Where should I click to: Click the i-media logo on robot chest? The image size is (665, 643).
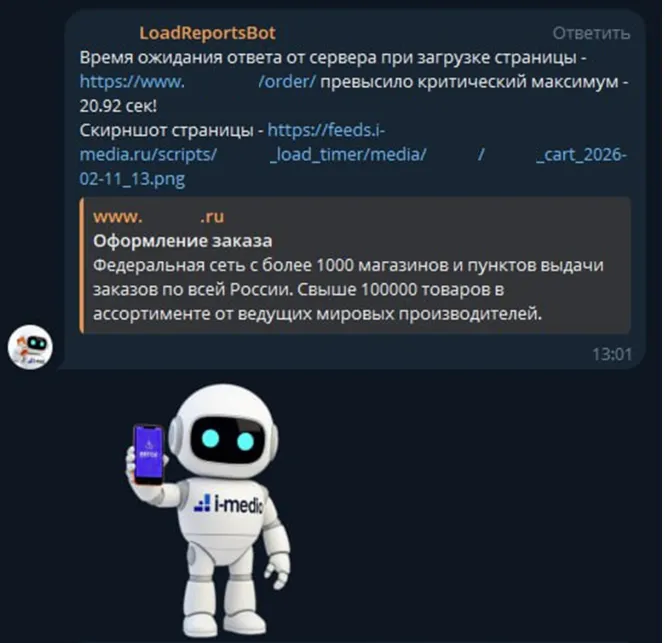(x=228, y=503)
